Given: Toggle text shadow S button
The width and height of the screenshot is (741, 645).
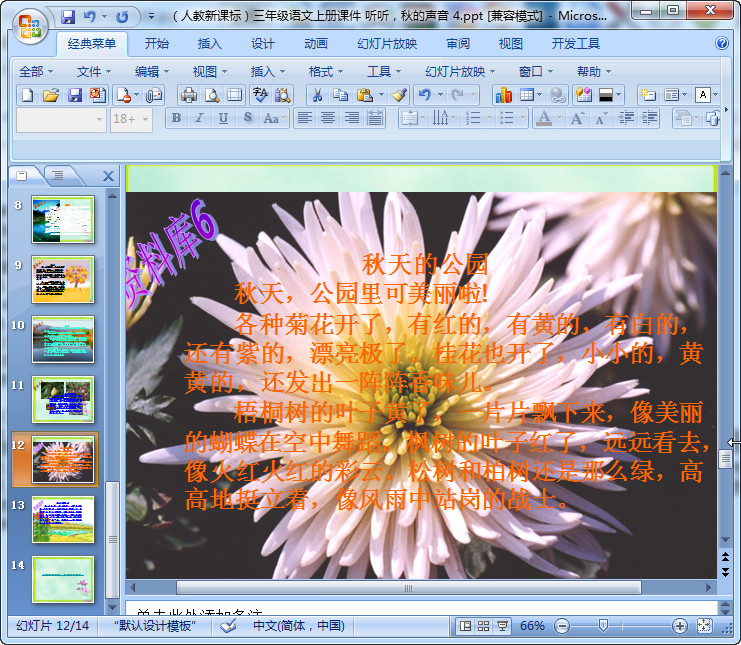Looking at the screenshot, I should pyautogui.click(x=247, y=118).
